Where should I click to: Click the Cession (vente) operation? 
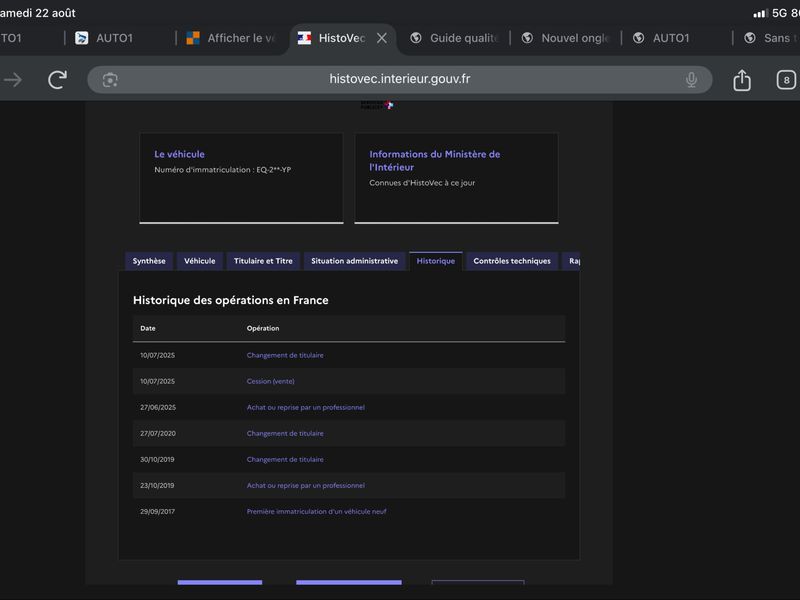tap(270, 381)
